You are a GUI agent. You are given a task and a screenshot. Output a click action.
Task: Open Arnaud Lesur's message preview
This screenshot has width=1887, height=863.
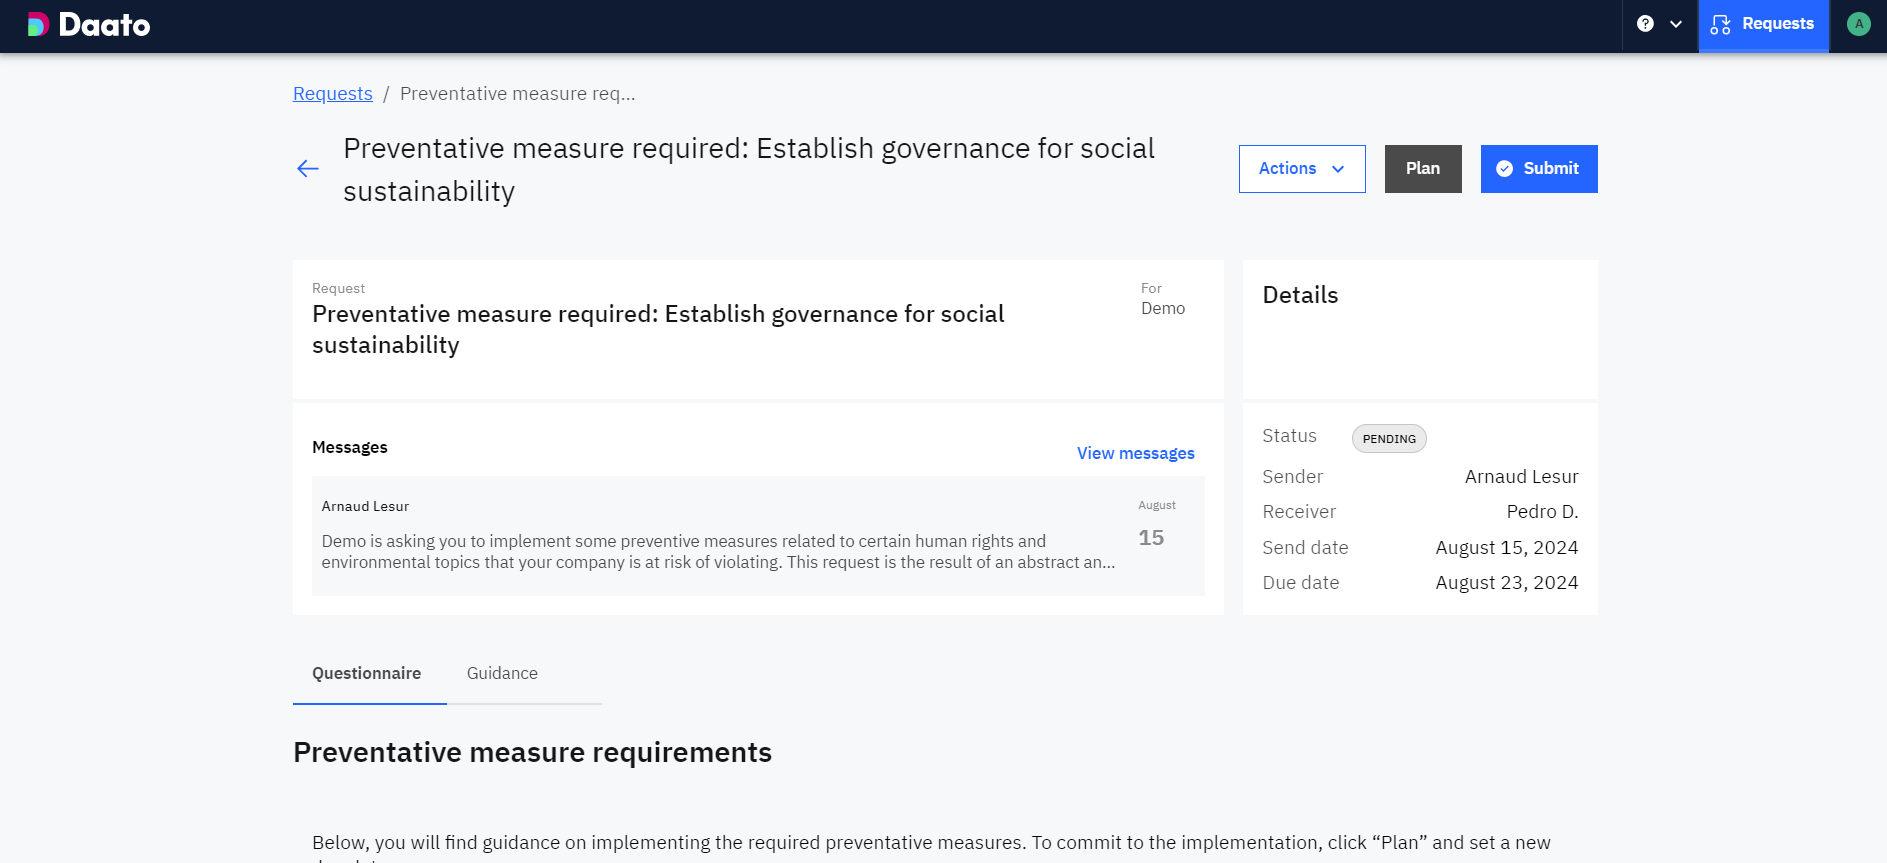tap(718, 551)
